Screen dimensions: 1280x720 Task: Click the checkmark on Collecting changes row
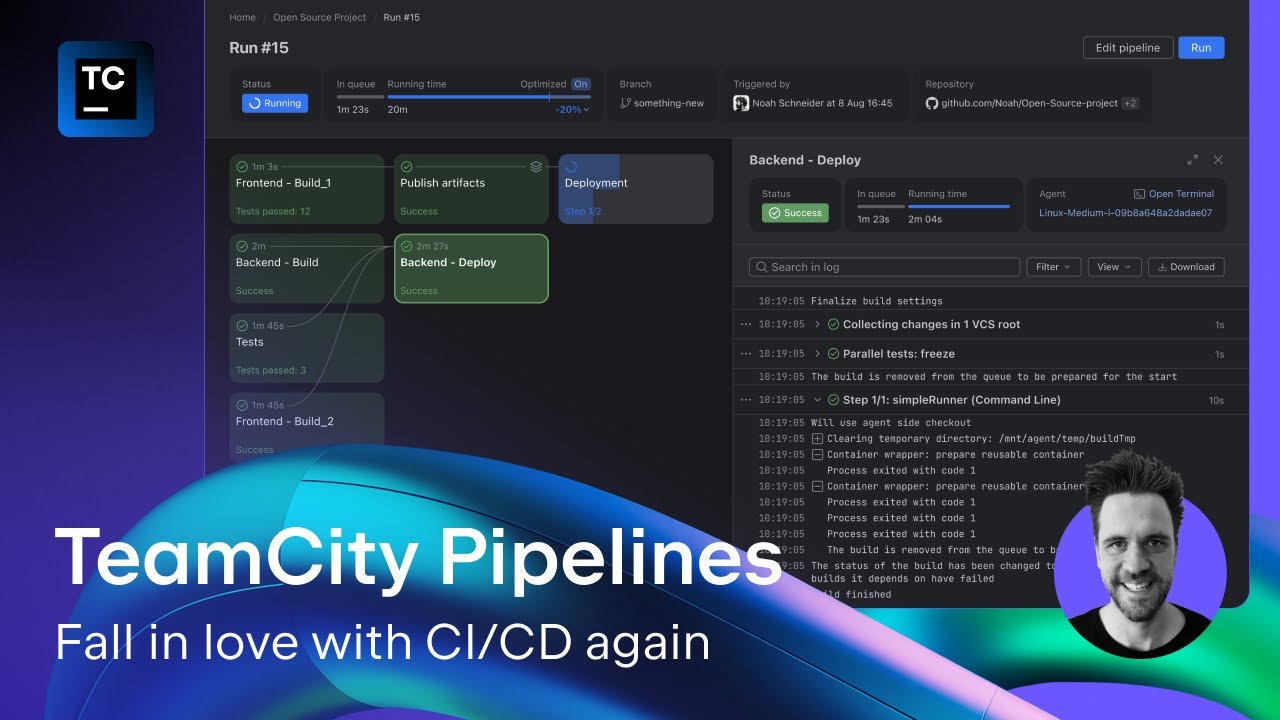point(833,325)
